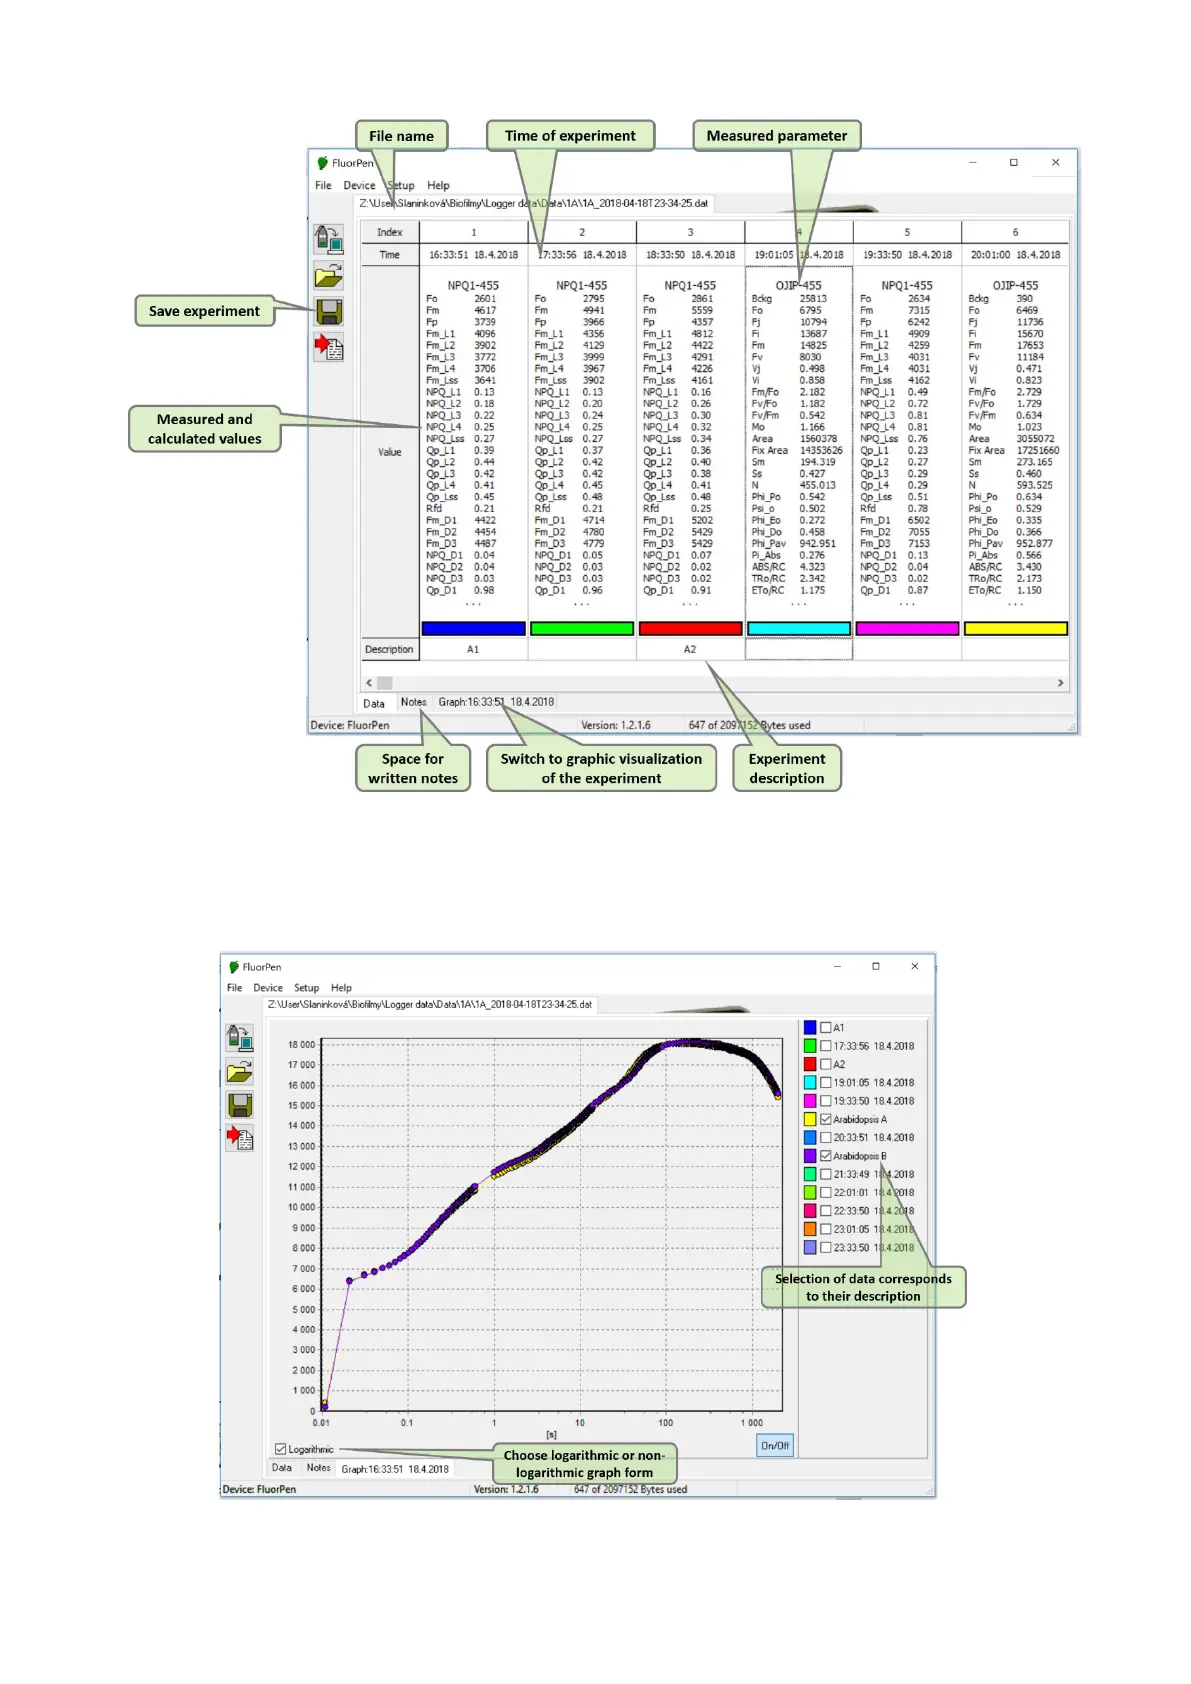The width and height of the screenshot is (1191, 1684).
Task: Toggle the Logarithmic checkbox in graph window
Action: pos(281,1449)
